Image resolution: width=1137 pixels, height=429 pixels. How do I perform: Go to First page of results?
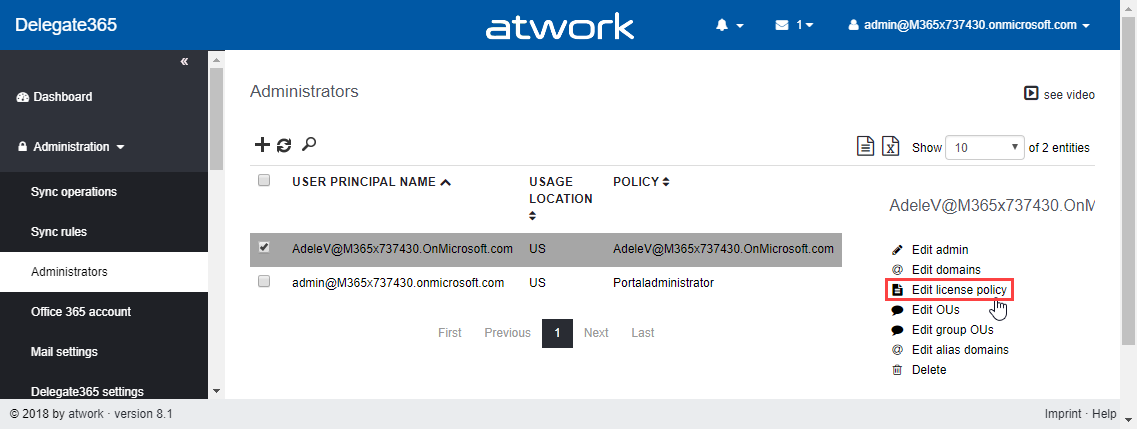450,333
